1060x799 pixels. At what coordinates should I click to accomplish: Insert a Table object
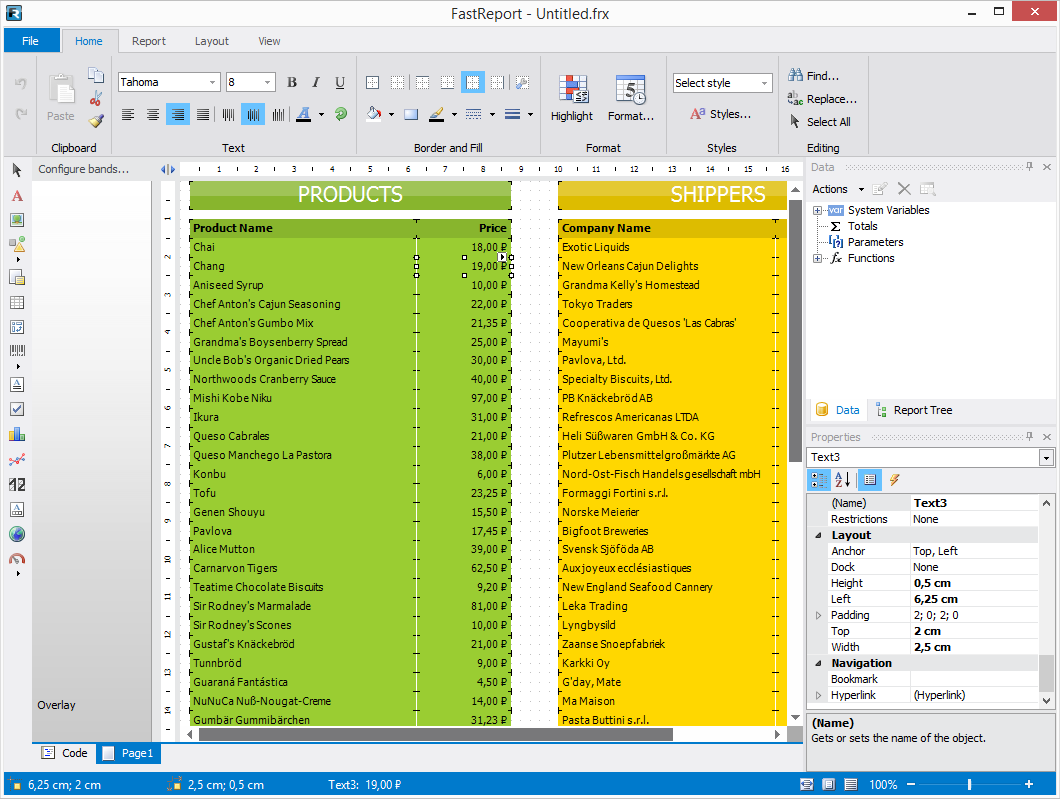[x=16, y=302]
